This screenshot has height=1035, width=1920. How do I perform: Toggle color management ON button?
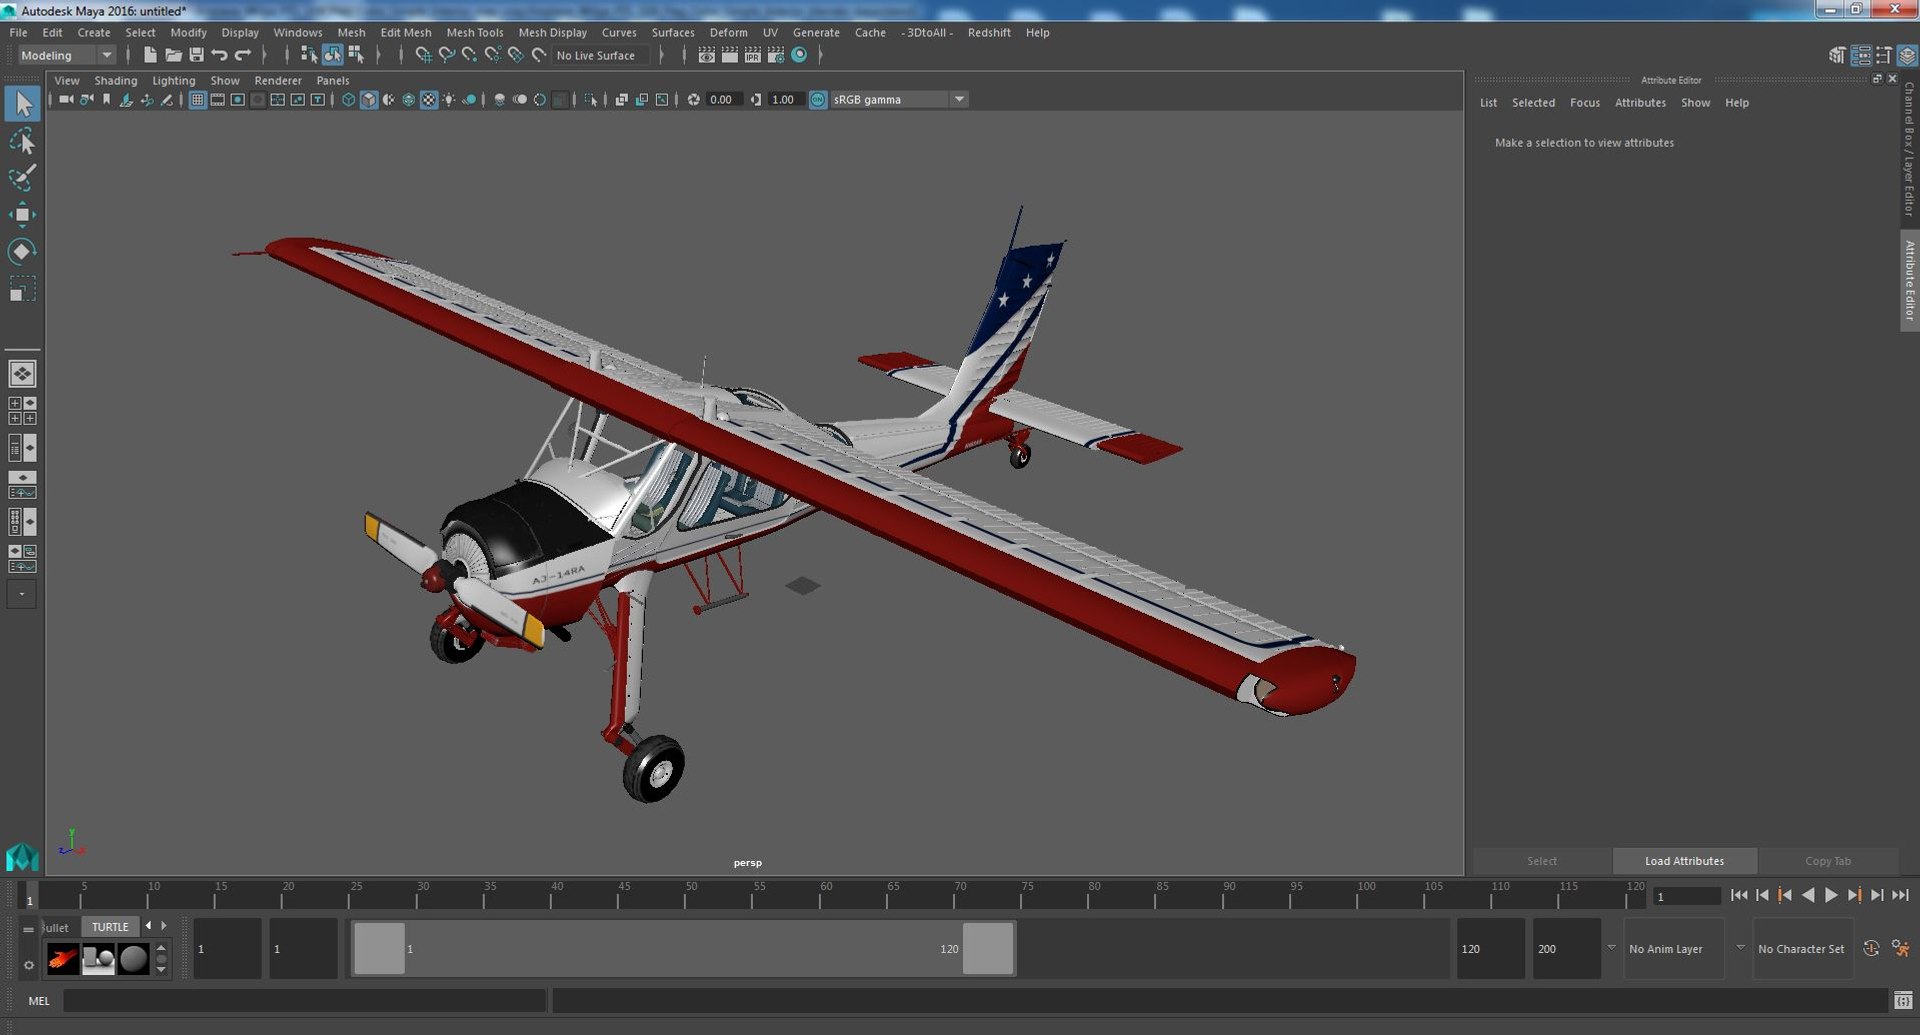click(818, 100)
